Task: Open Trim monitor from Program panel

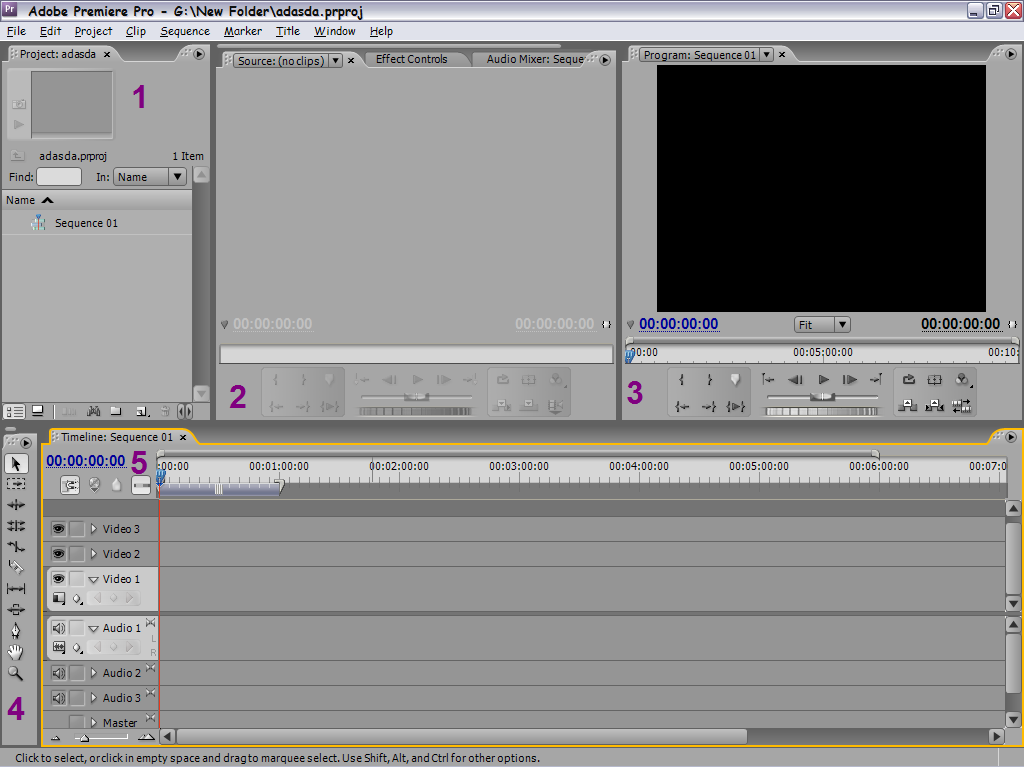Action: [961, 406]
